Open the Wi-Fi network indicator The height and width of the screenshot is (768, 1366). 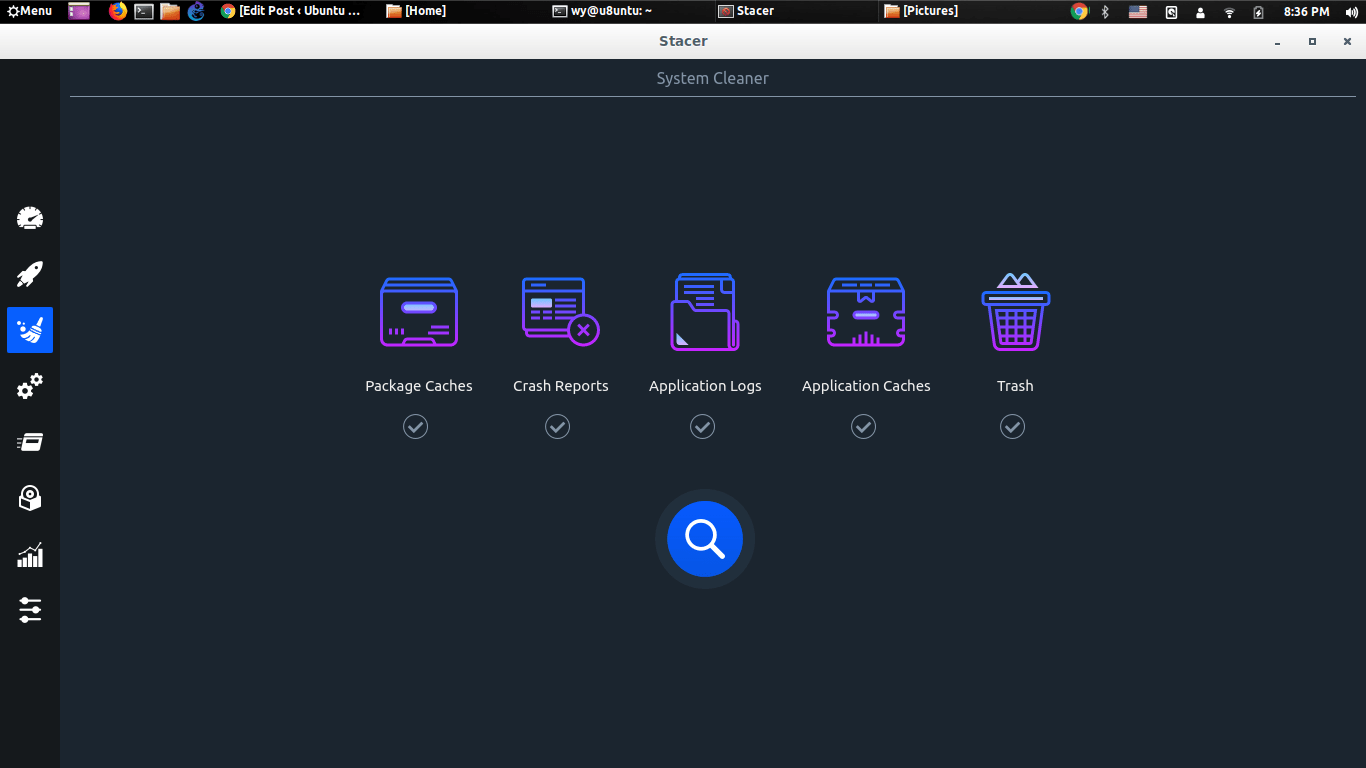(x=1230, y=12)
